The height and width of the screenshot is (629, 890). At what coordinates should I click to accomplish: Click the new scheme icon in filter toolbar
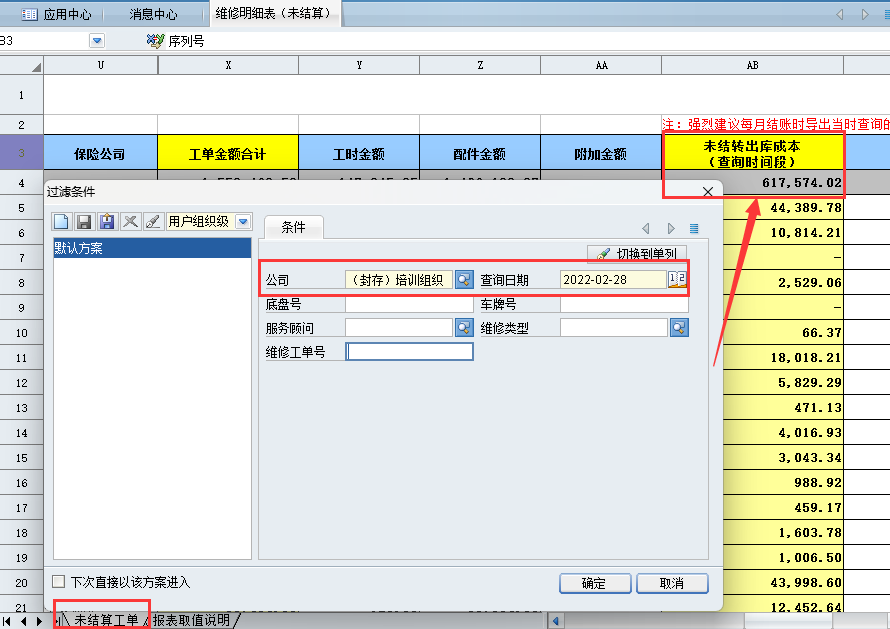click(x=63, y=221)
